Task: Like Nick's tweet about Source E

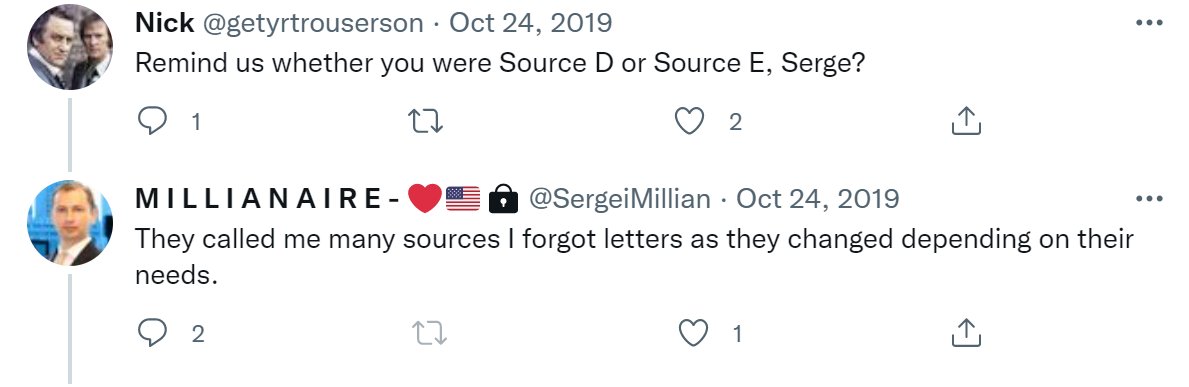Action: (689, 121)
